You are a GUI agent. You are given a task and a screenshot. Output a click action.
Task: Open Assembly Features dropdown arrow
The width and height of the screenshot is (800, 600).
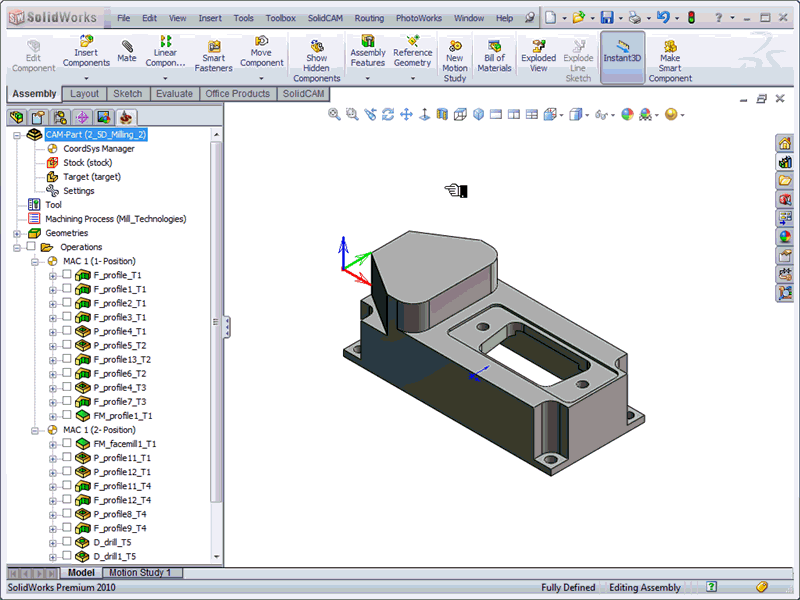pyautogui.click(x=367, y=79)
